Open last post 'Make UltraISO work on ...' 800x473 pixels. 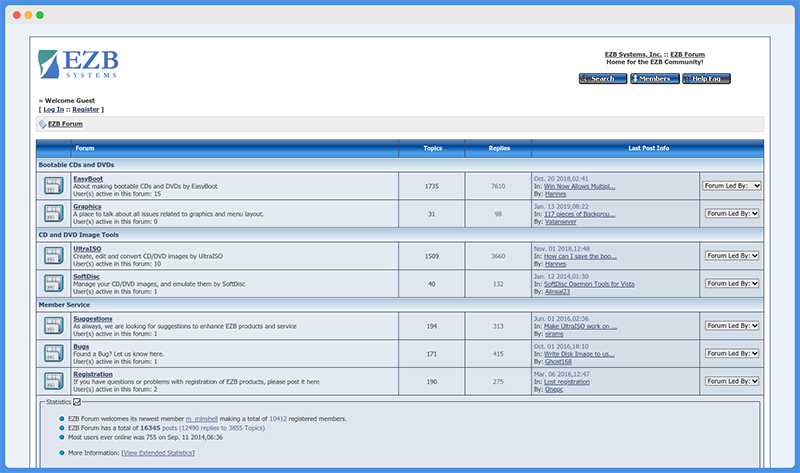pos(580,326)
